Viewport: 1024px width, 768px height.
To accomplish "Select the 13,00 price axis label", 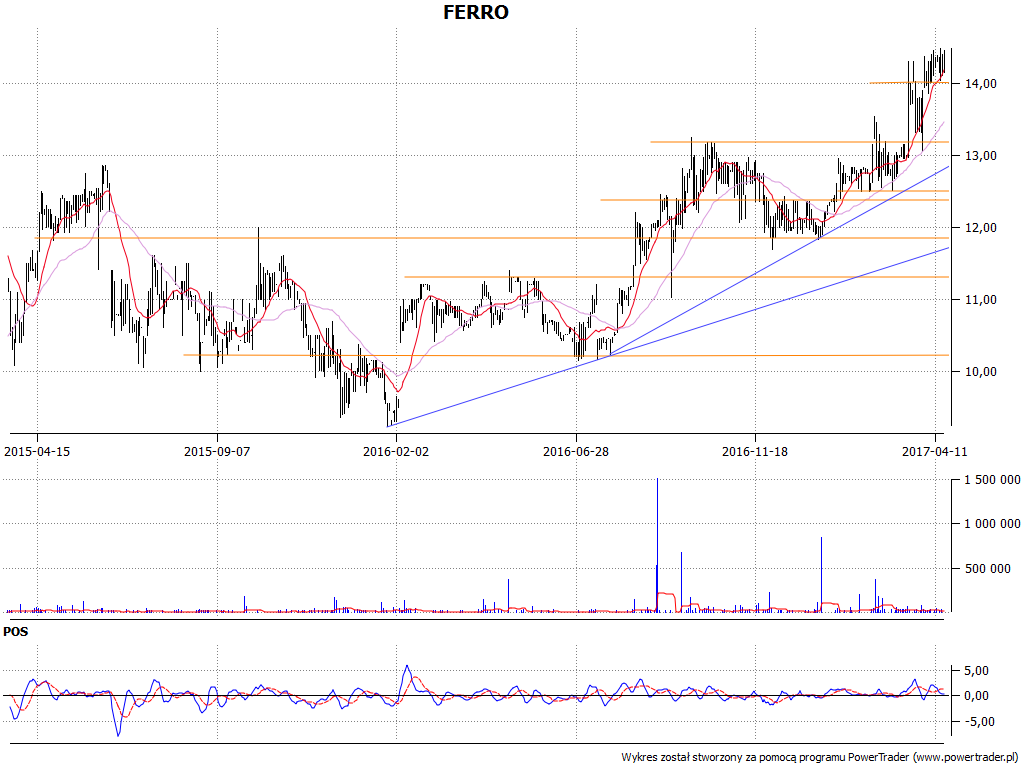I will coord(982,155).
